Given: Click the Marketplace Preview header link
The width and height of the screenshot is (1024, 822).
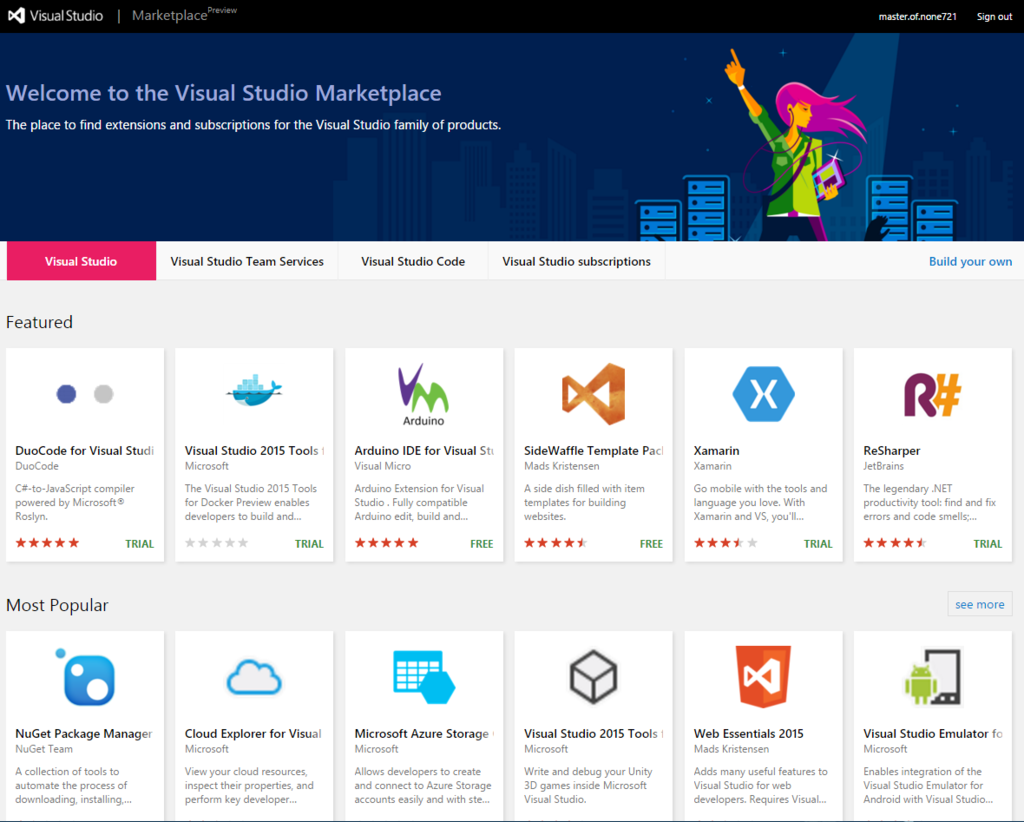Looking at the screenshot, I should point(184,14).
